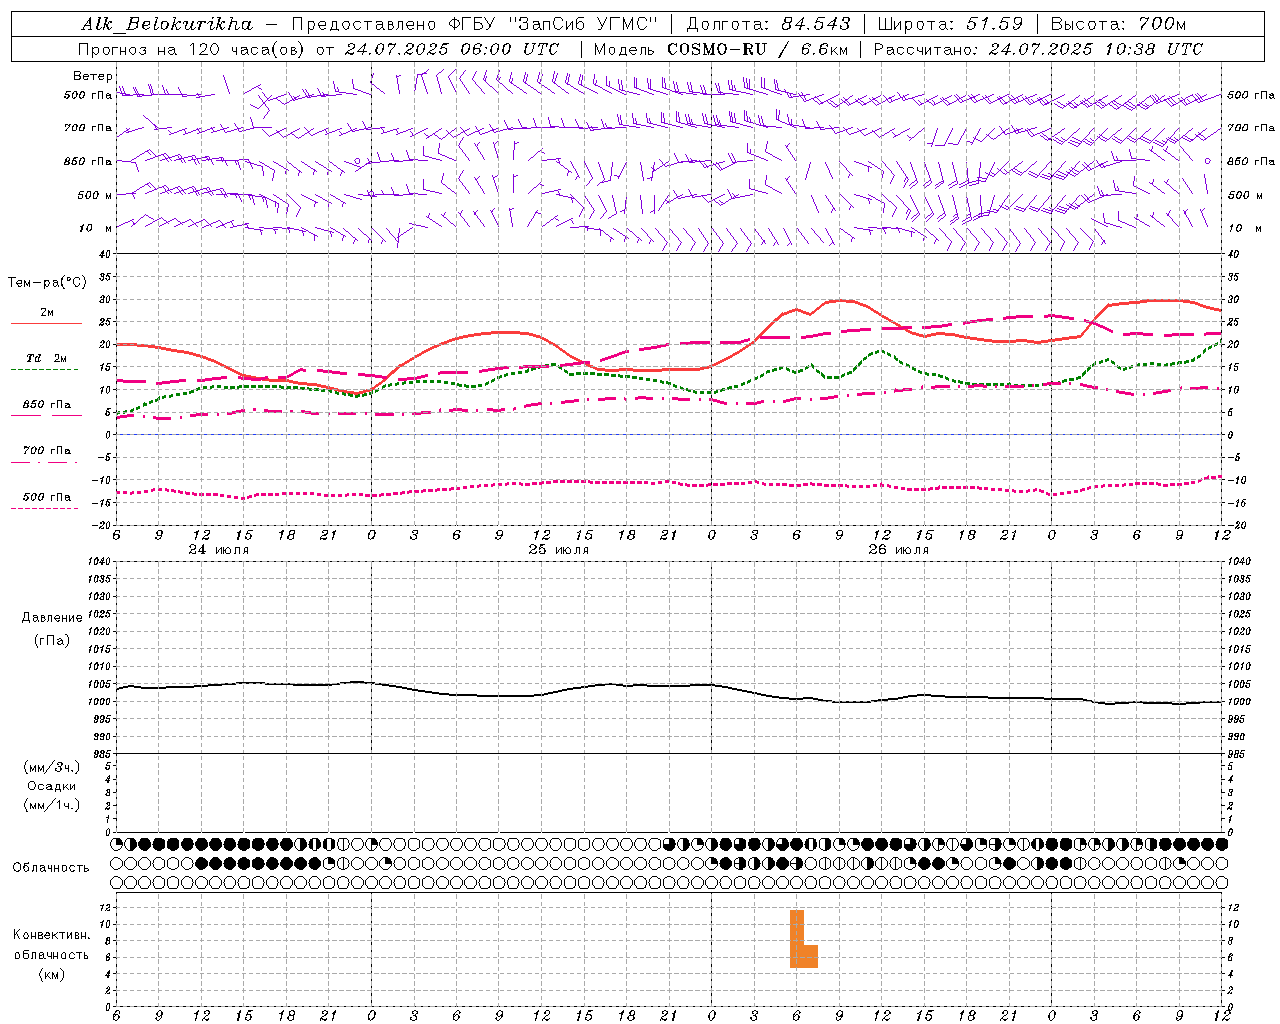Click the 2м temperature legend entry
Image resolution: width=1280 pixels, height=1024 pixels.
pyautogui.click(x=46, y=314)
